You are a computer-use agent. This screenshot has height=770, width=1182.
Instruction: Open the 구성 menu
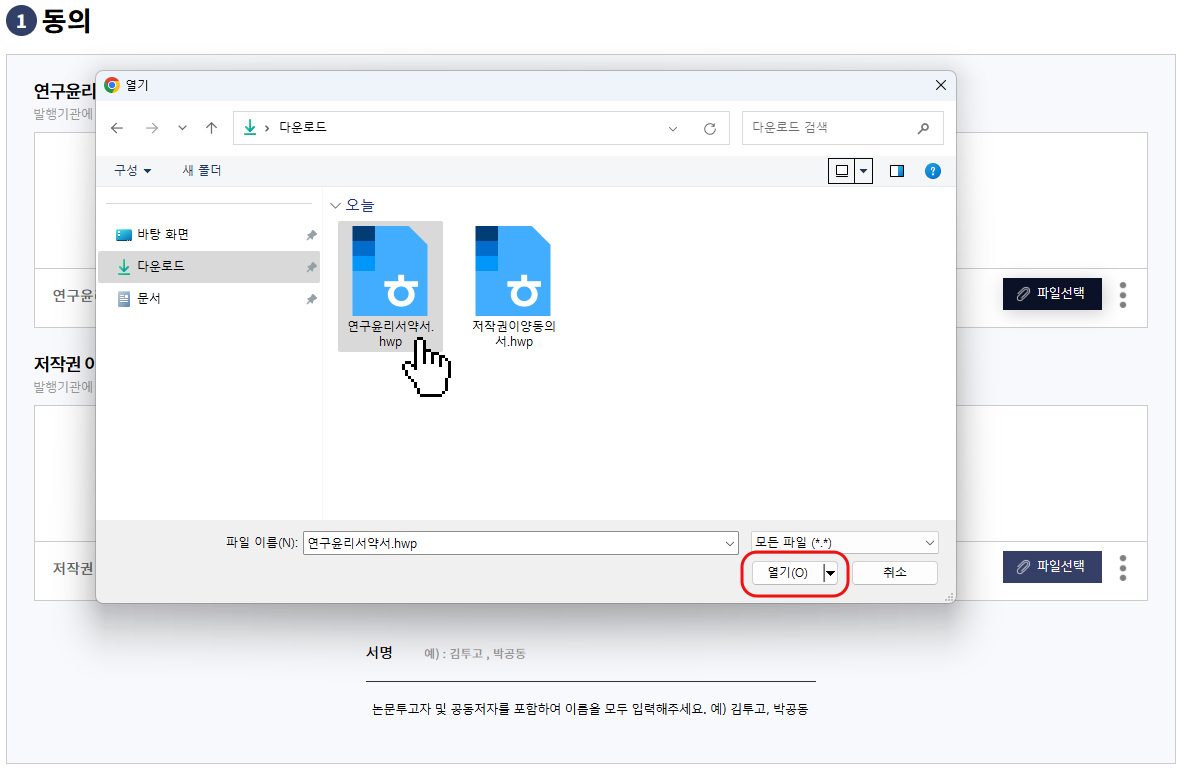[x=132, y=171]
